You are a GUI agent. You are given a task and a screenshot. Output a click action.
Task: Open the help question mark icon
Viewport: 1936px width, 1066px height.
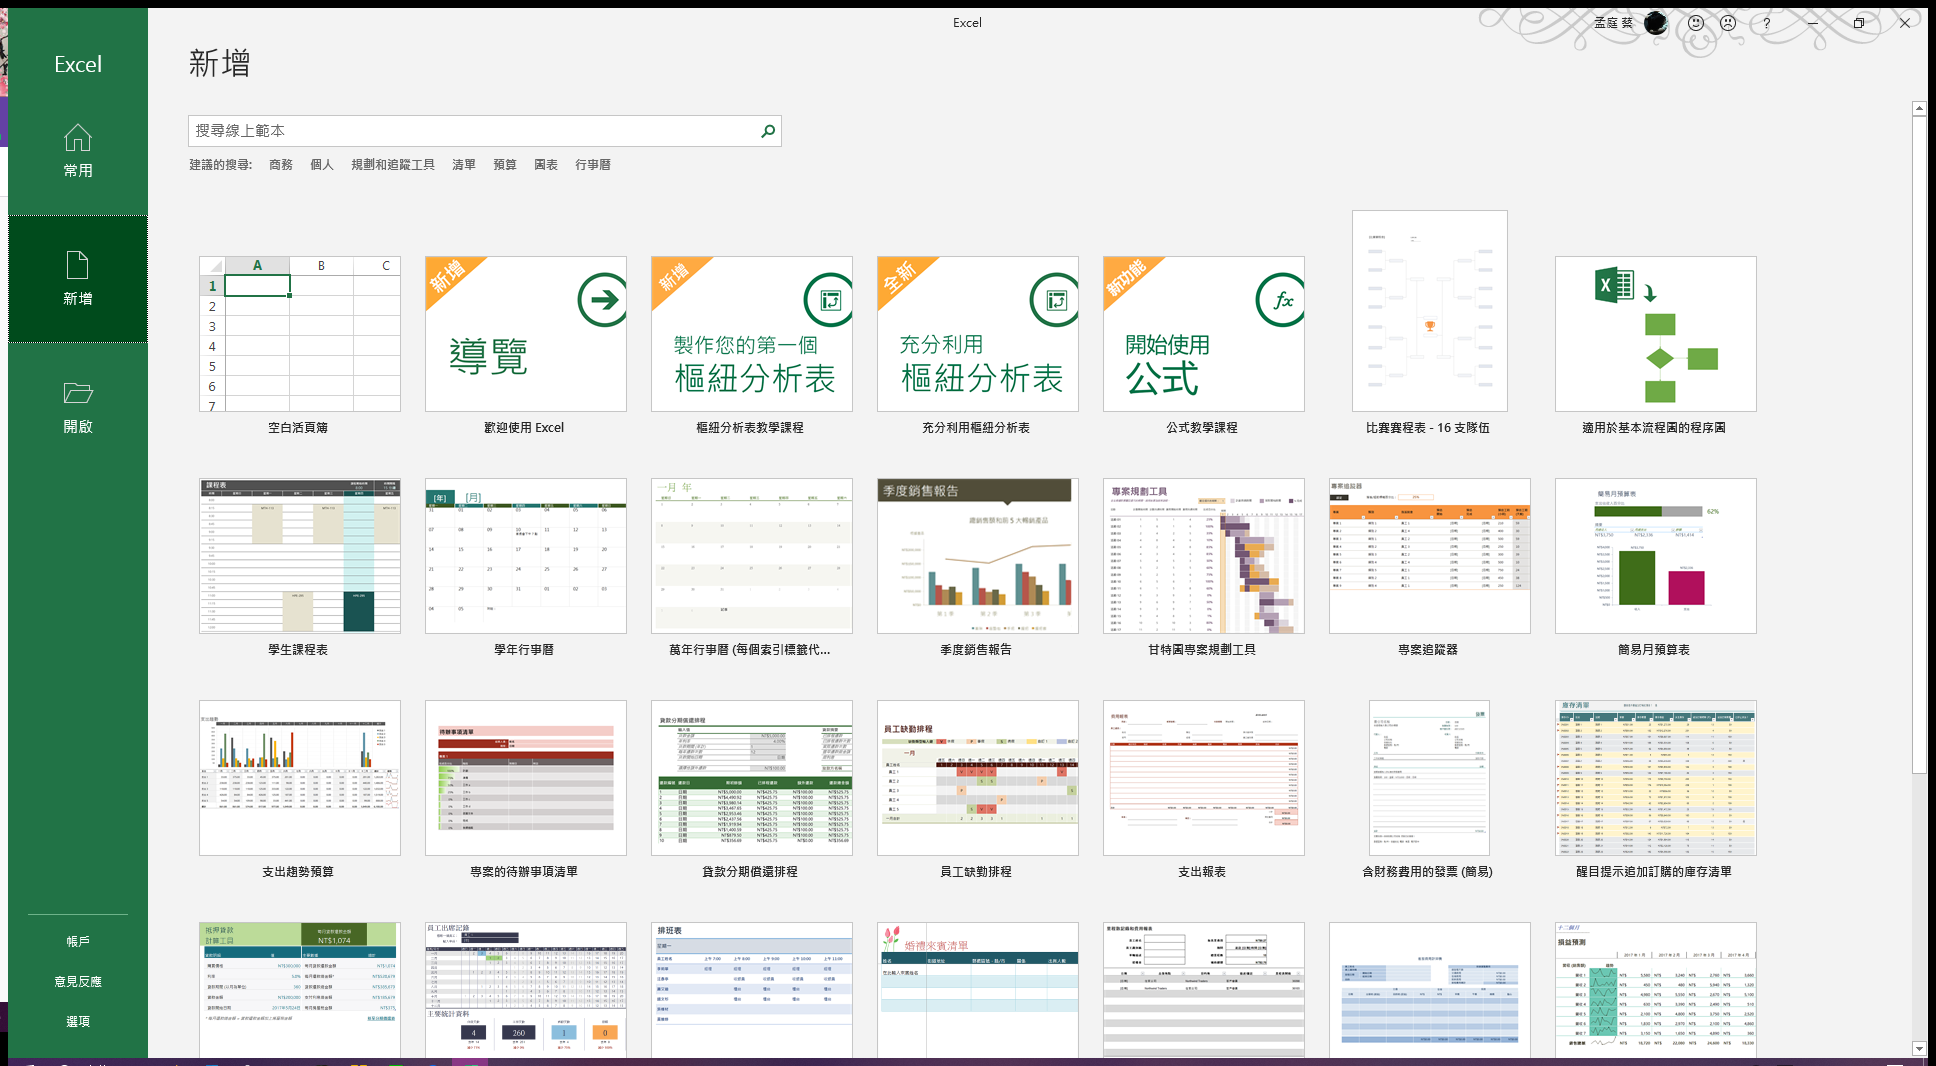[x=1766, y=23]
